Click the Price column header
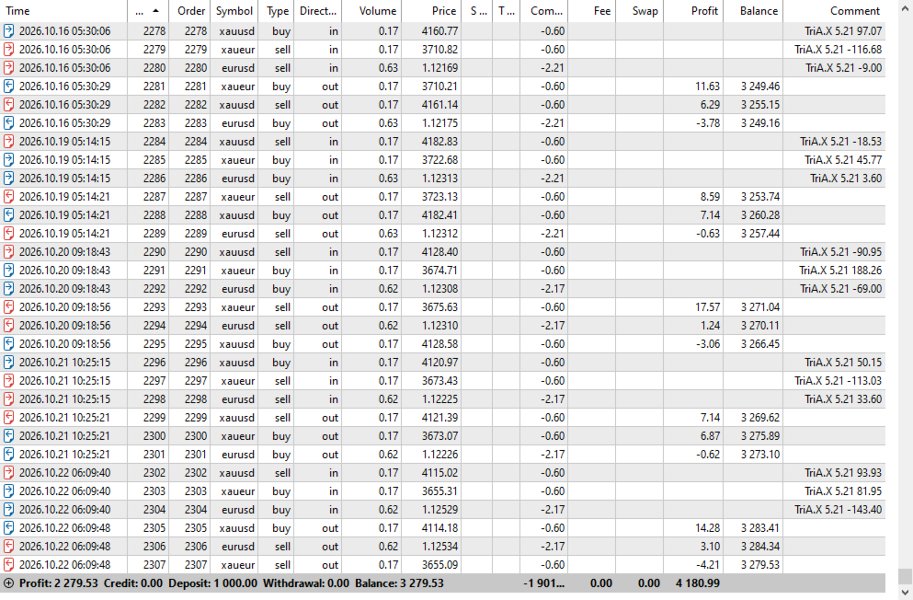 click(x=431, y=10)
